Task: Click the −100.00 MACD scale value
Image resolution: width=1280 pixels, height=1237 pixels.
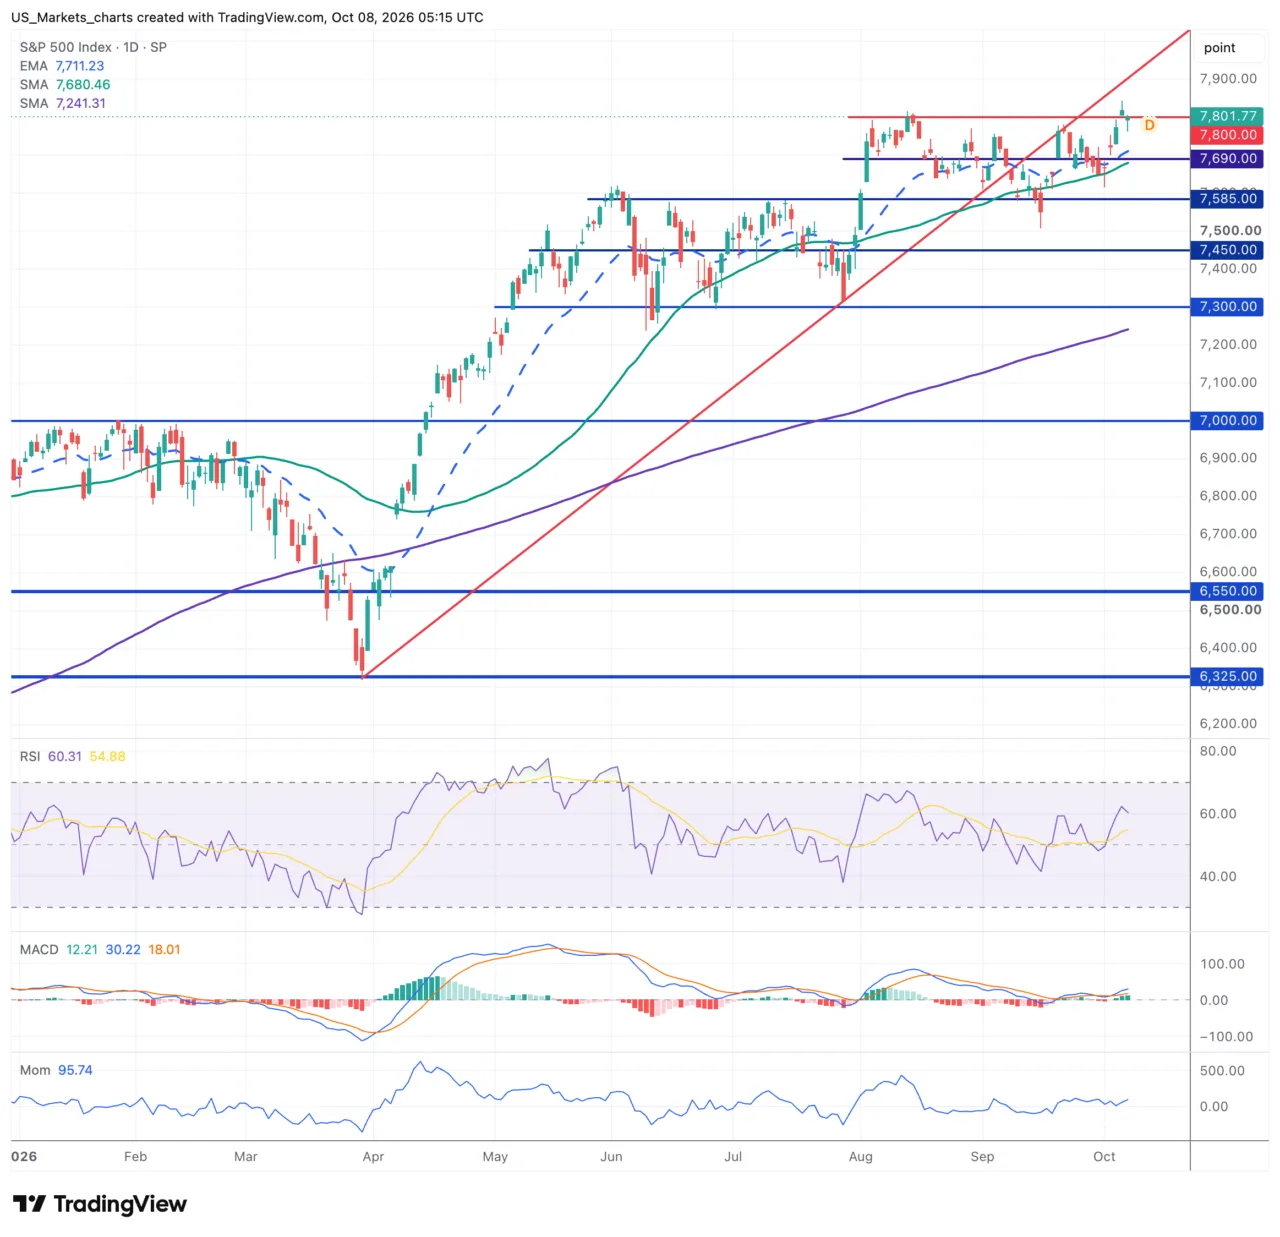Action: point(1226,1037)
